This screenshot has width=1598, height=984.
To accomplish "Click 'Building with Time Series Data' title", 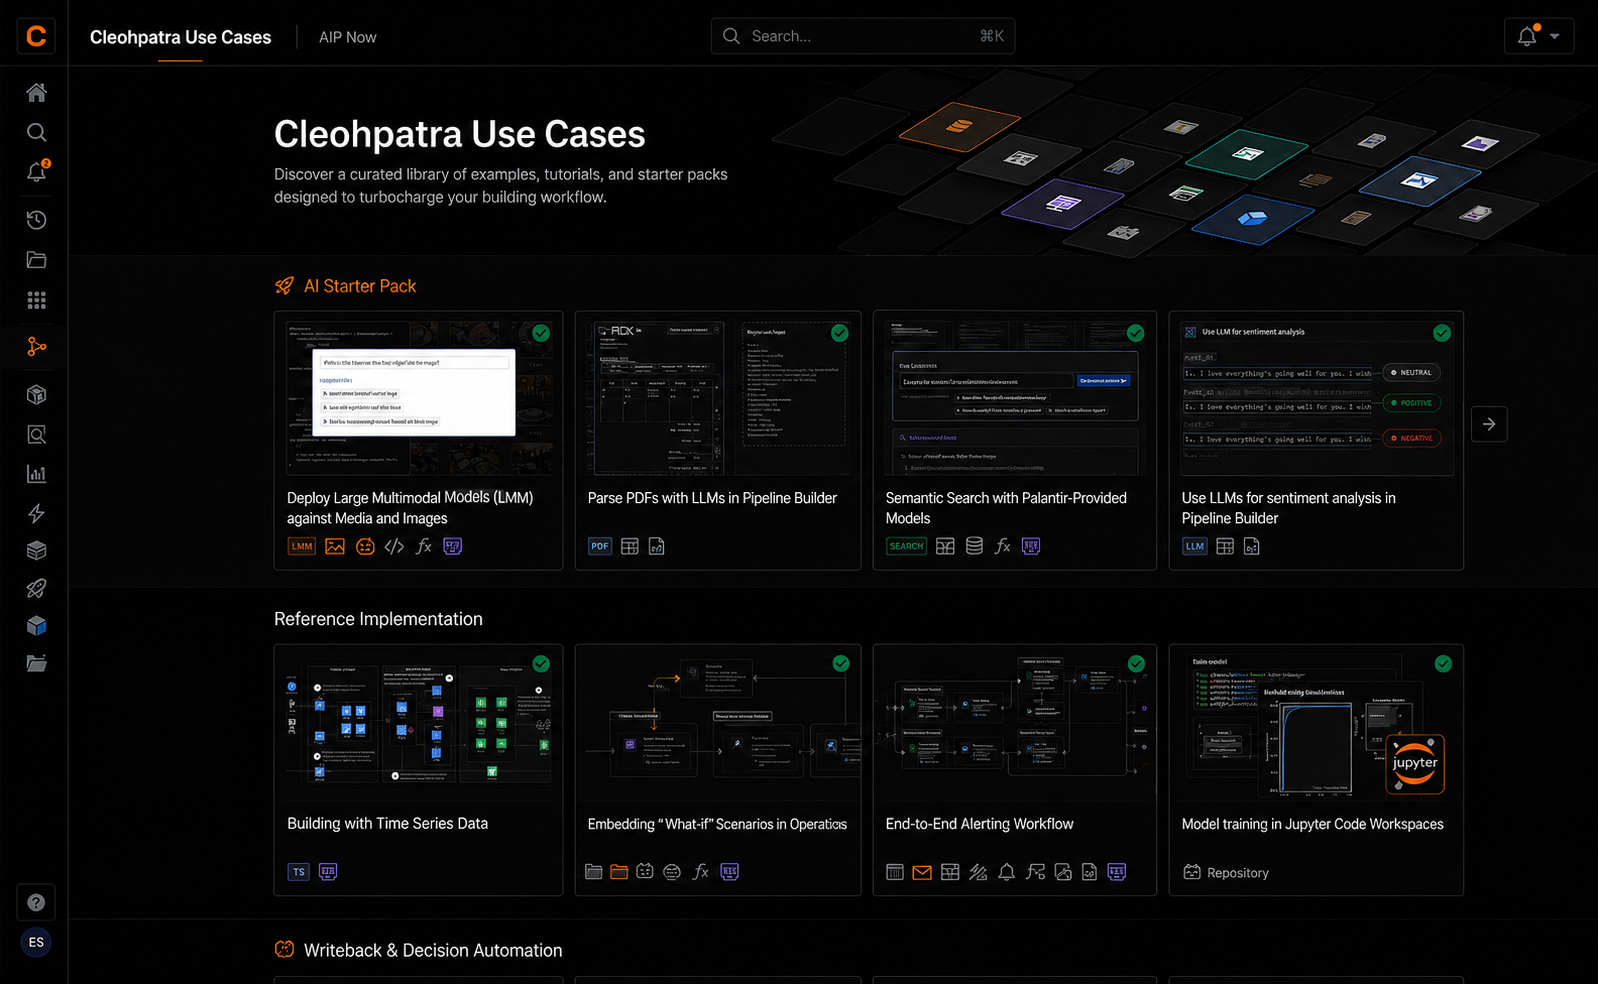I will pos(387,824).
